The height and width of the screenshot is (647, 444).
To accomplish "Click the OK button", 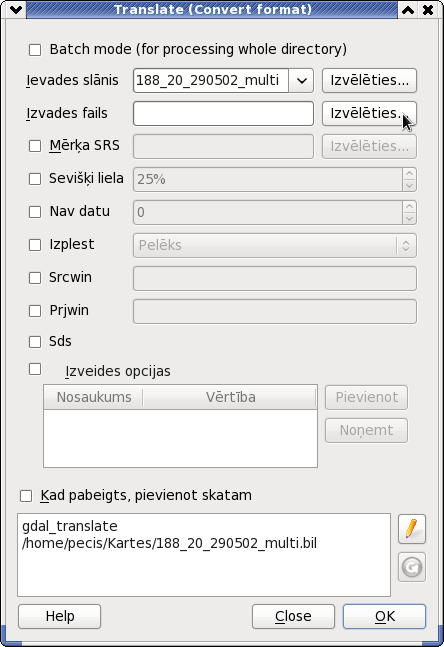I will click(x=384, y=616).
